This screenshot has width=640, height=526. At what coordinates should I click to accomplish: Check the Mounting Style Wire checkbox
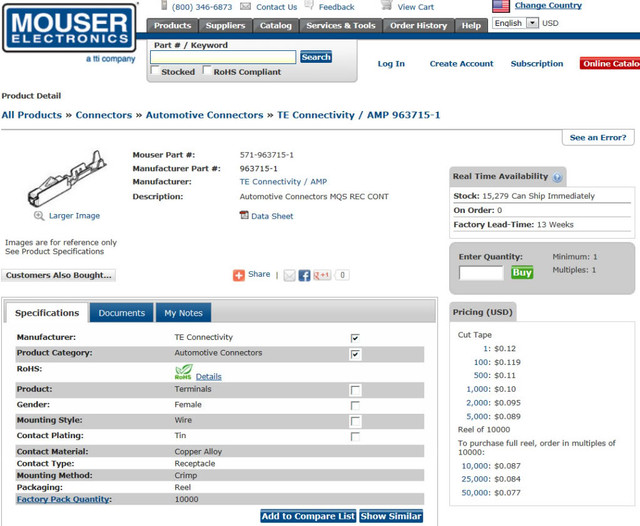(355, 421)
